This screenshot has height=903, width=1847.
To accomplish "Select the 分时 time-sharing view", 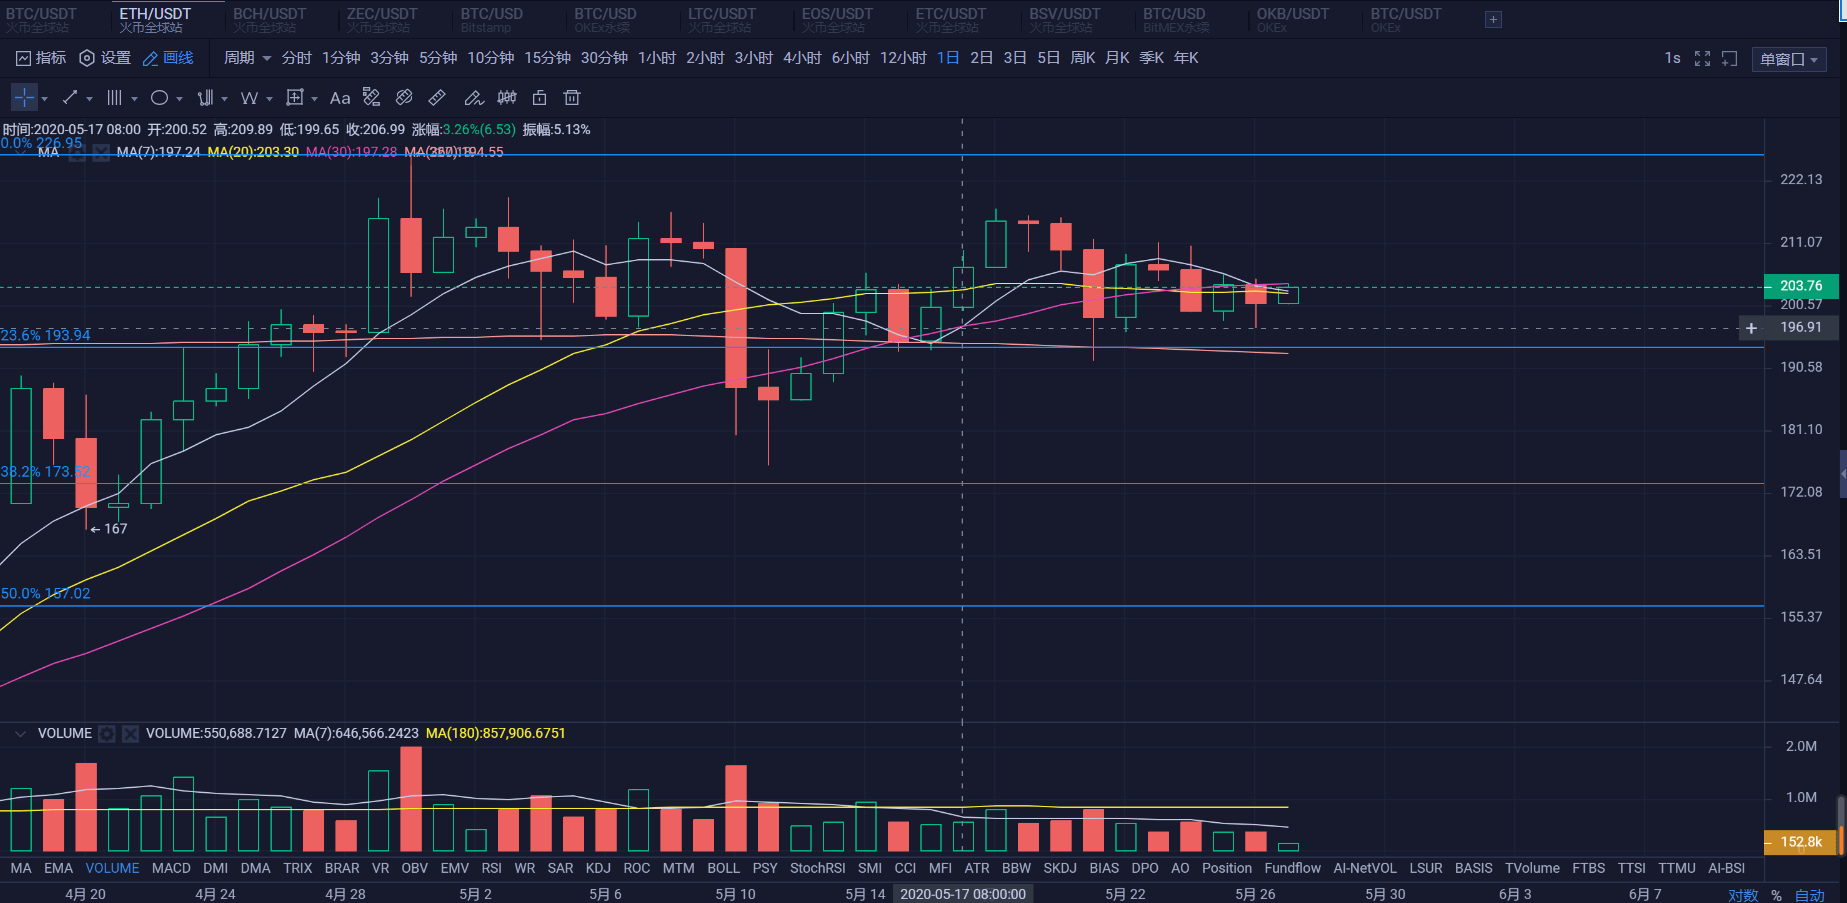I will coord(297,58).
